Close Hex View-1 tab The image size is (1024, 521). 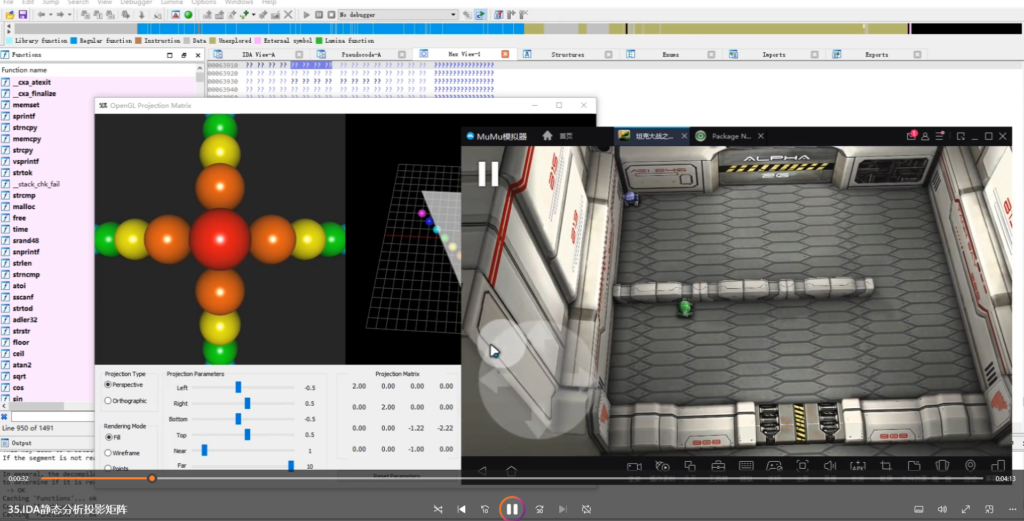(505, 54)
